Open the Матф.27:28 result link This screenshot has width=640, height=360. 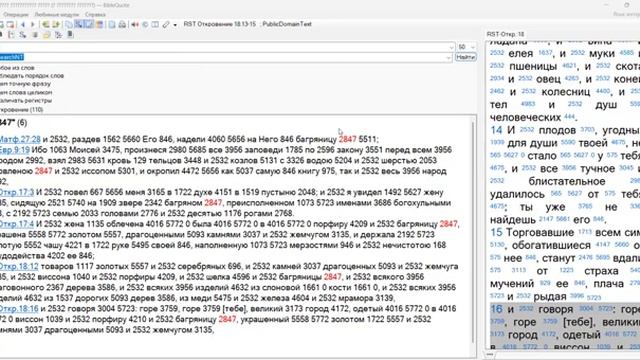20,139
